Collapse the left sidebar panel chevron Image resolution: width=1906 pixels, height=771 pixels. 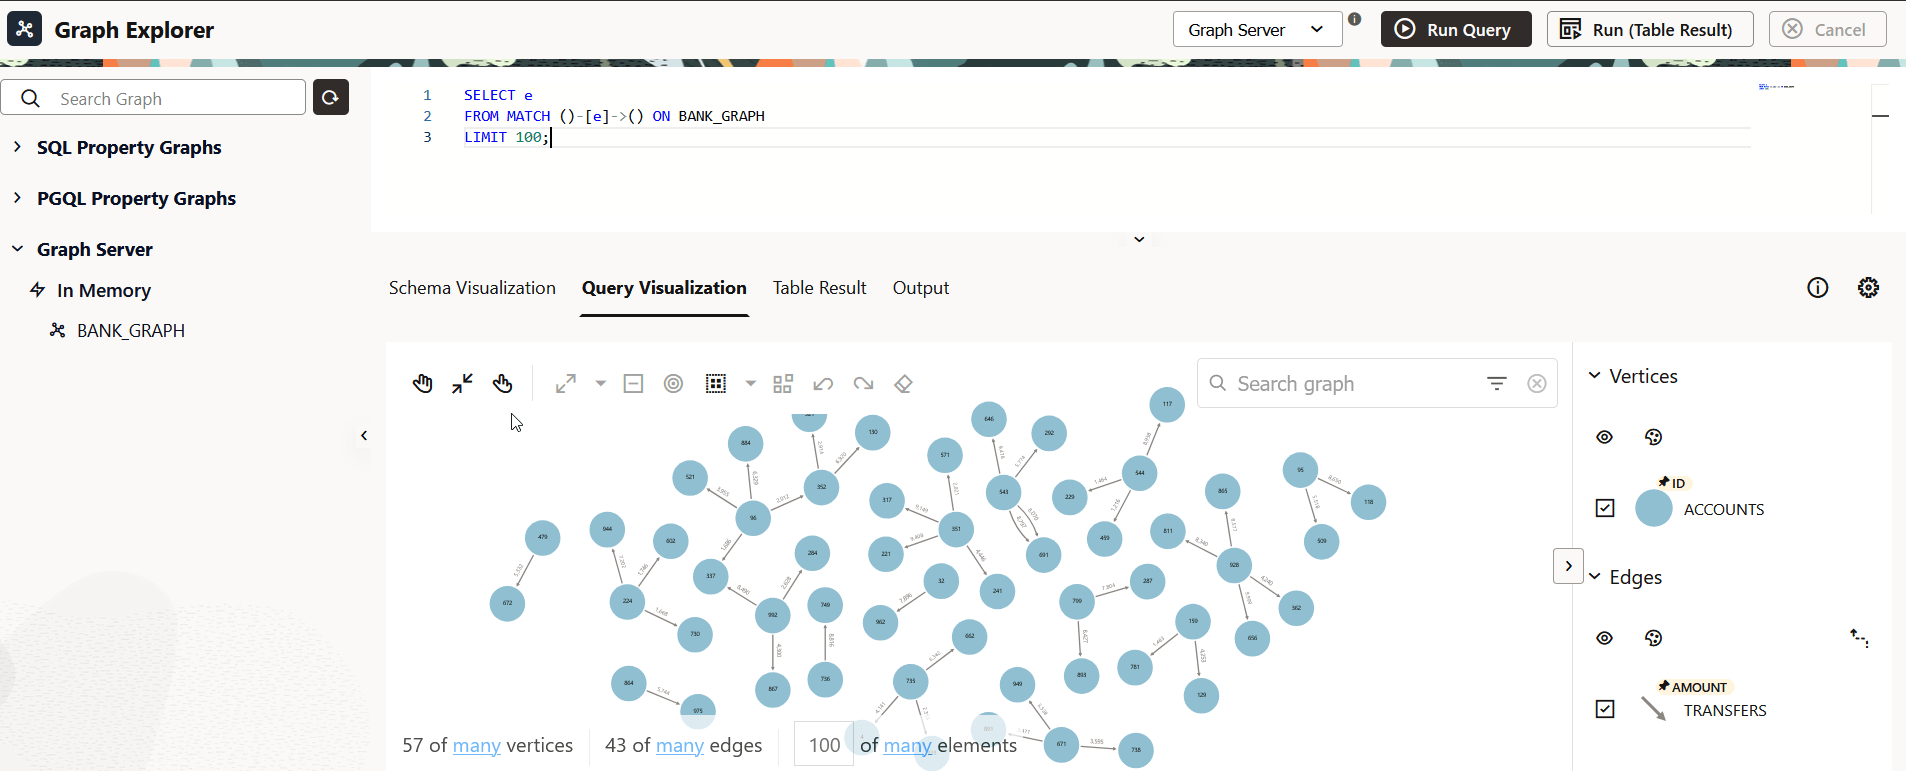[x=364, y=436]
